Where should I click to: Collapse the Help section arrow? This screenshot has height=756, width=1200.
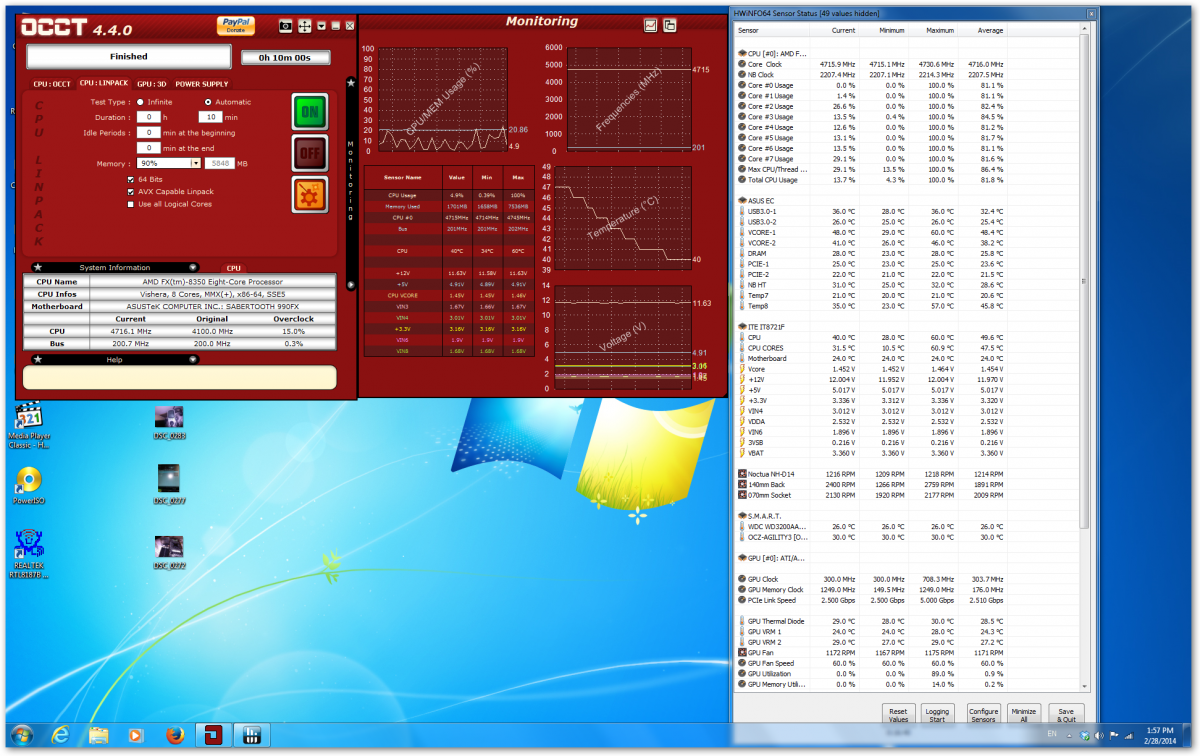193,358
